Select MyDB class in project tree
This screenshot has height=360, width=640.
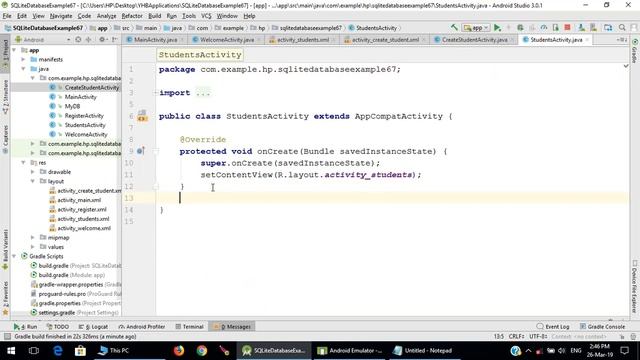72,106
